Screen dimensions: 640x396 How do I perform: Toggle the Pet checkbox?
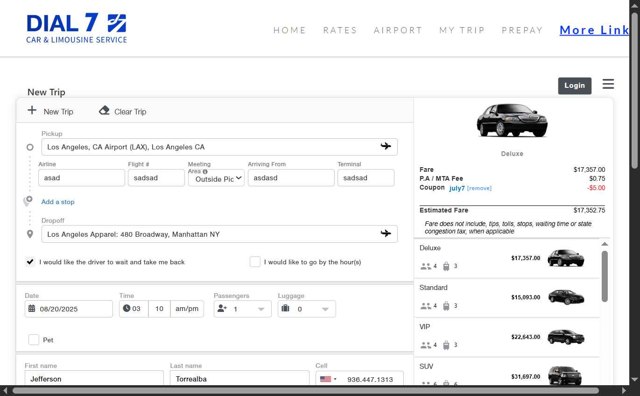coord(33,340)
